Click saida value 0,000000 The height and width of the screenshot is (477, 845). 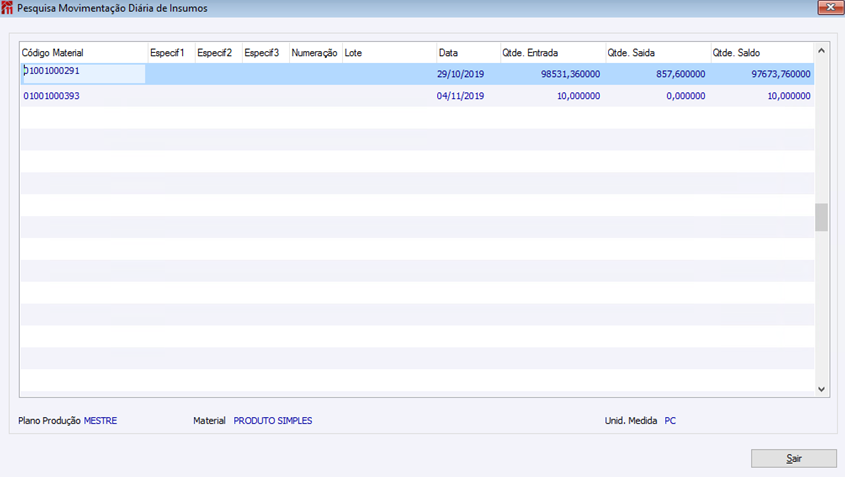pyautogui.click(x=685, y=96)
